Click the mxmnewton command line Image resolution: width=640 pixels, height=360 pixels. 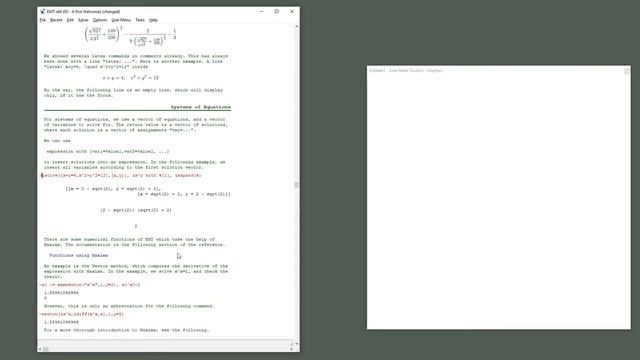(90, 285)
